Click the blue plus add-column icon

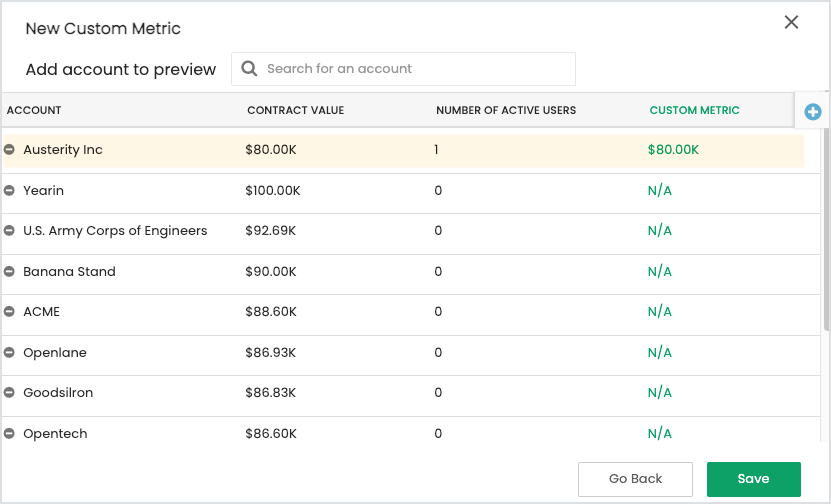pyautogui.click(x=812, y=112)
